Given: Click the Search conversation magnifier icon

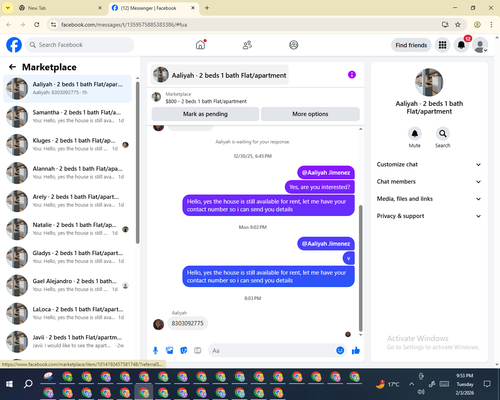Looking at the screenshot, I should (443, 134).
